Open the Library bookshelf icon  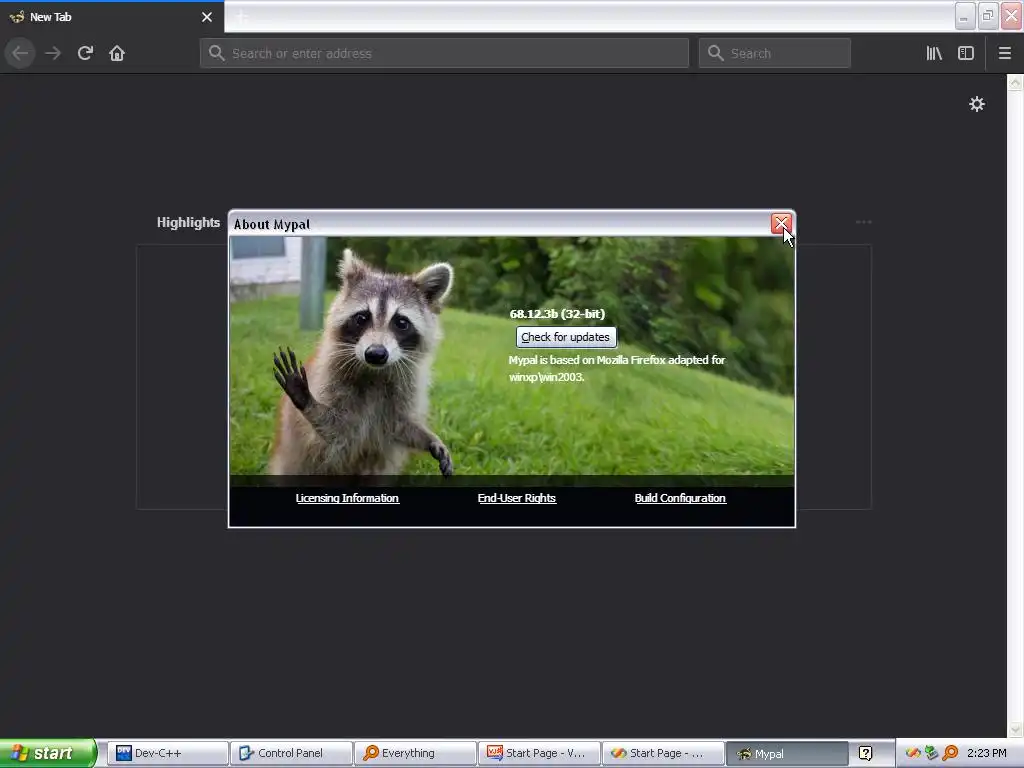point(934,53)
